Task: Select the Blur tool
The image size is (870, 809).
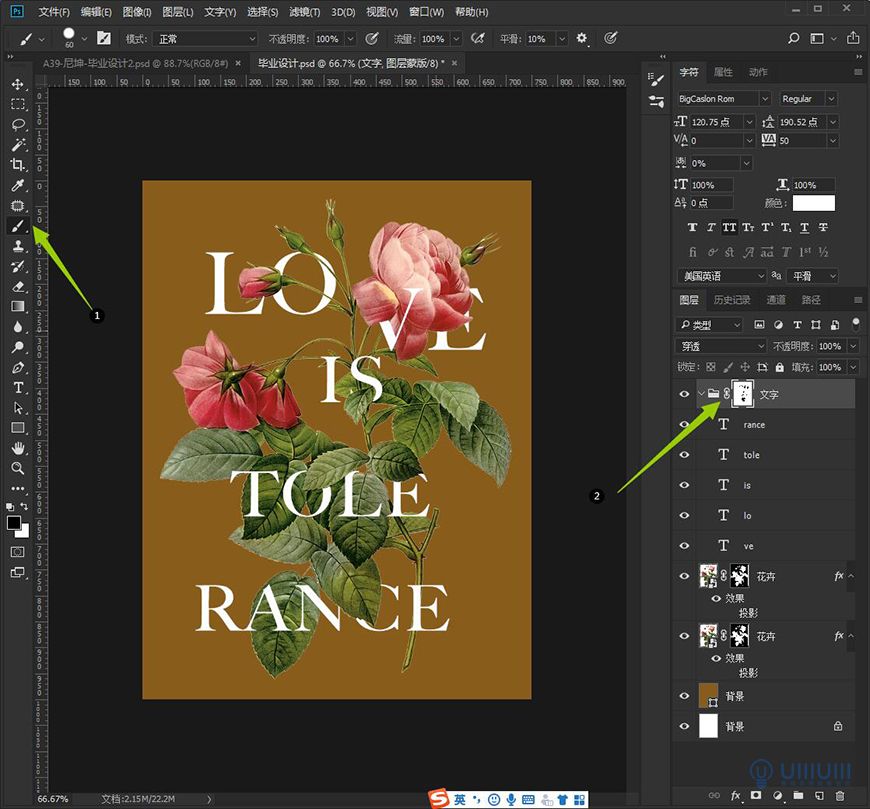Action: (x=18, y=327)
